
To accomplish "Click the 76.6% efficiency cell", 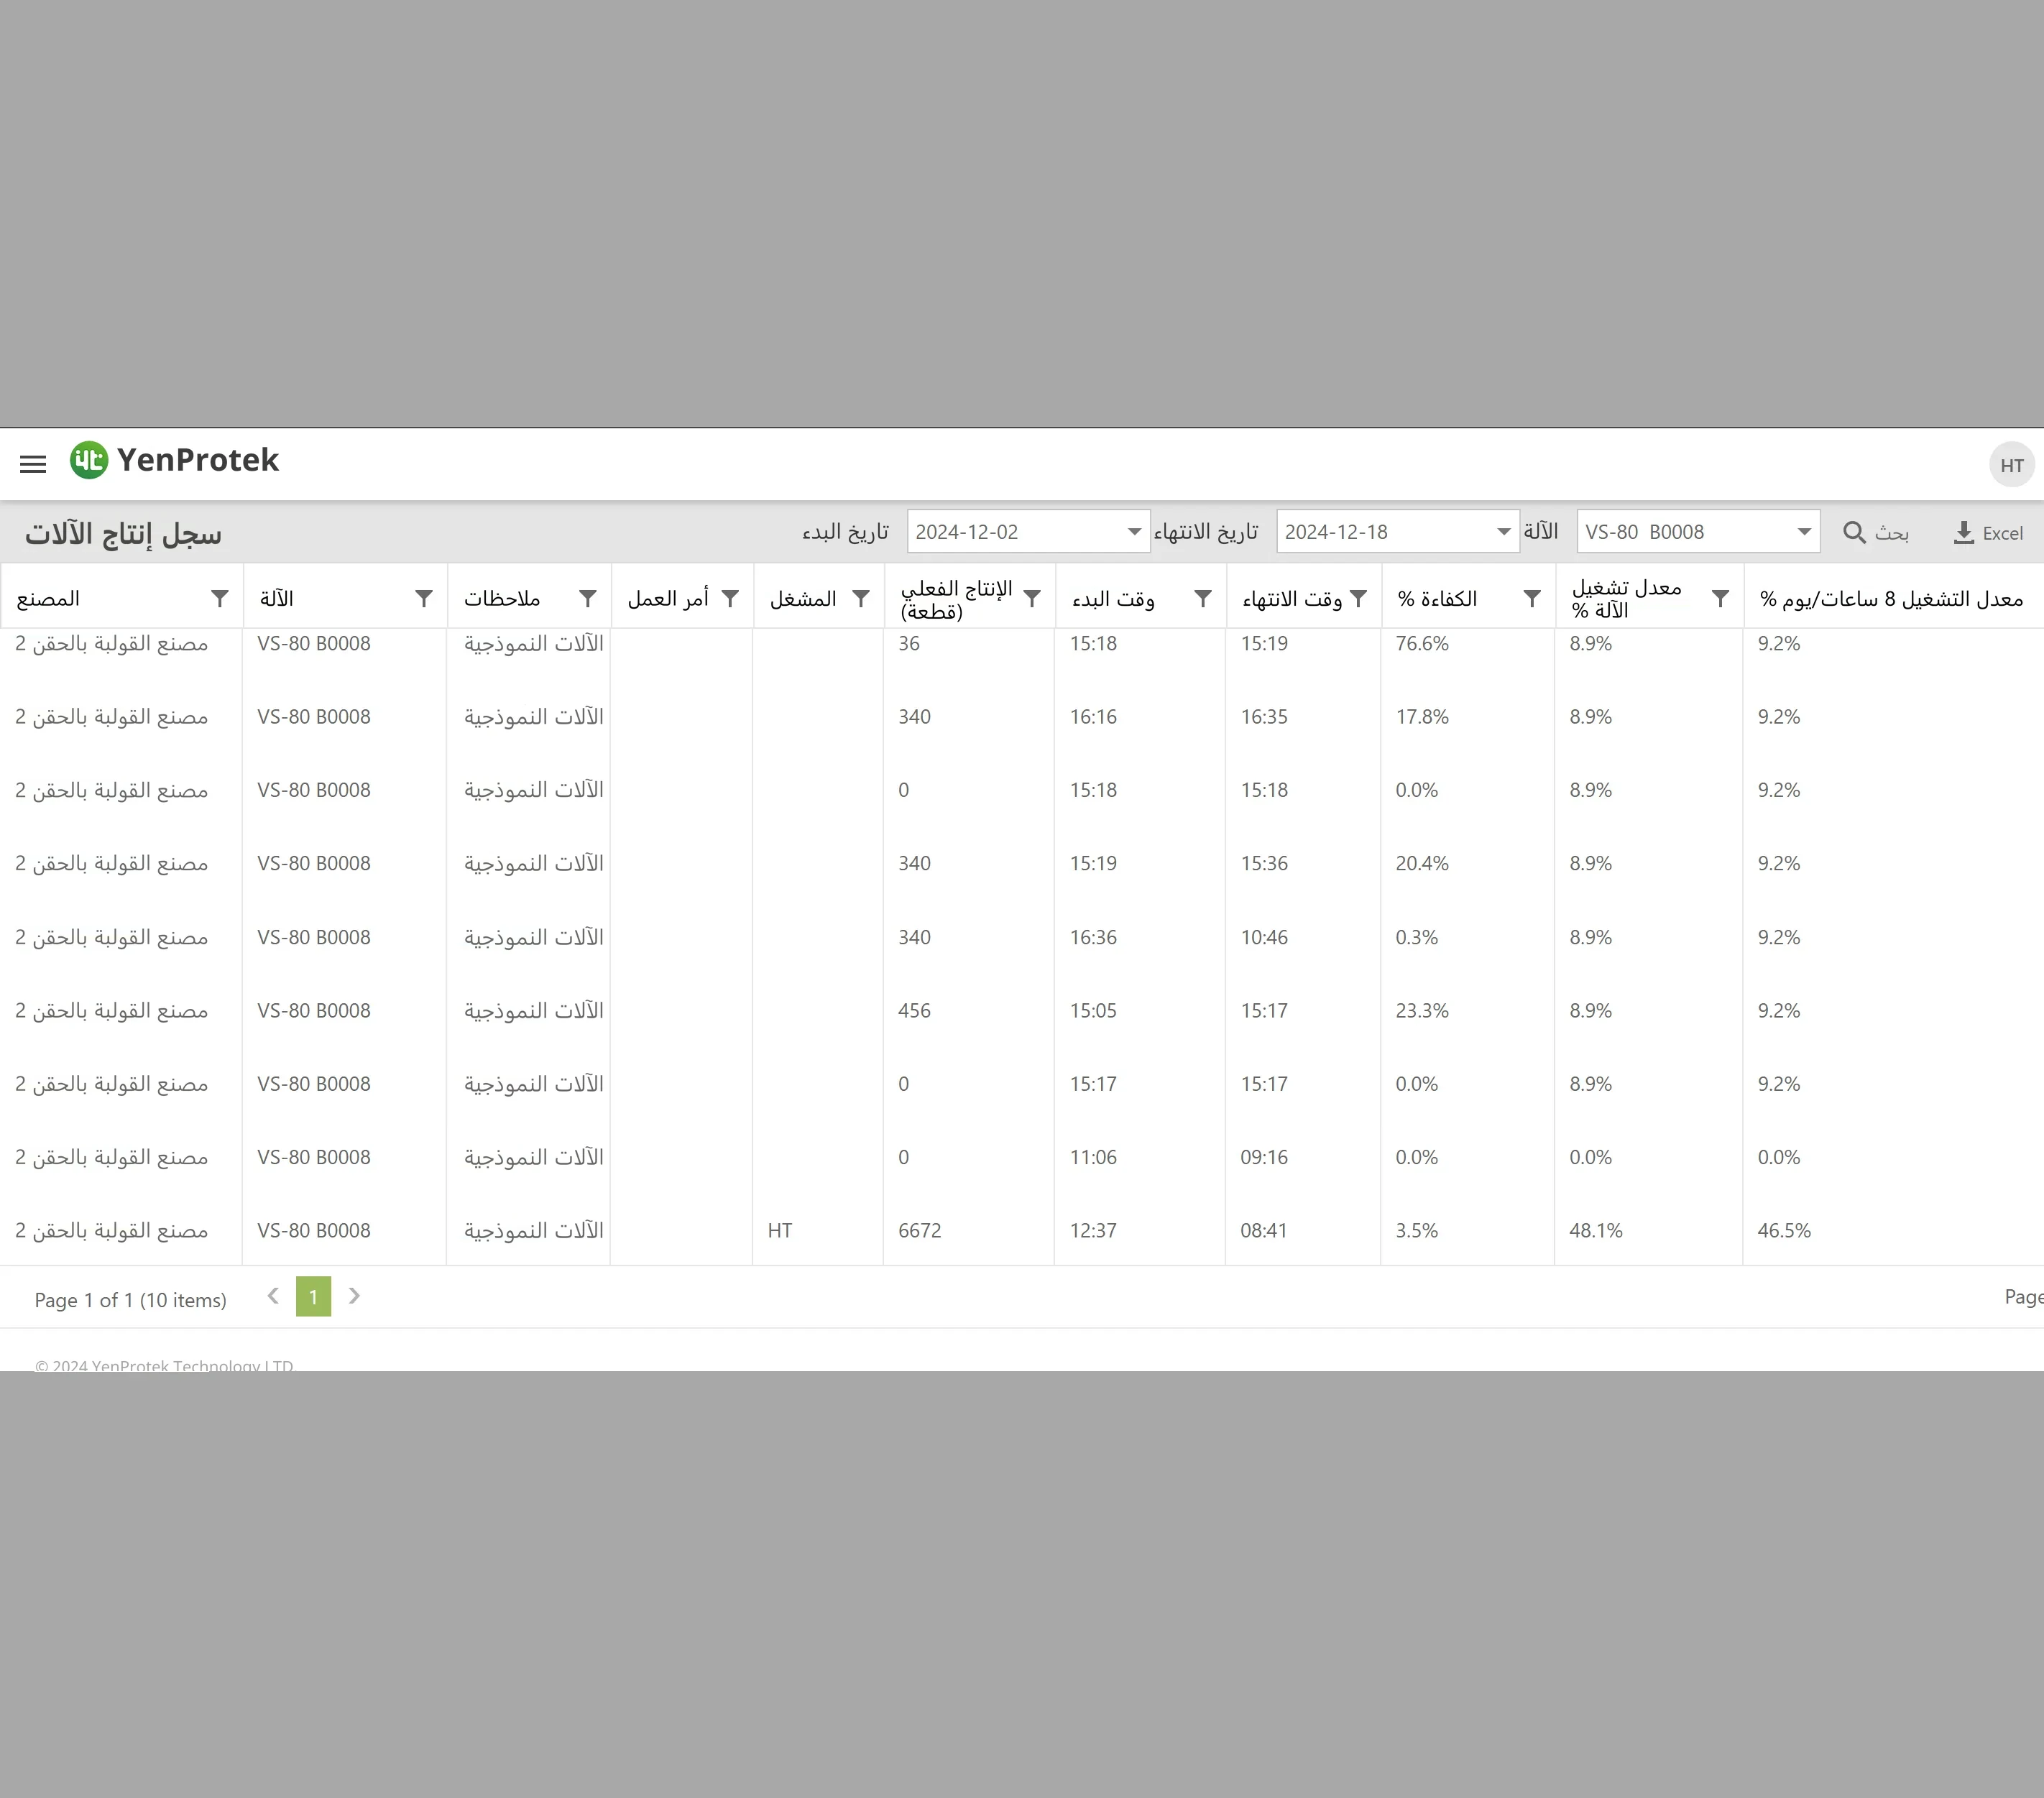I will tap(1422, 643).
